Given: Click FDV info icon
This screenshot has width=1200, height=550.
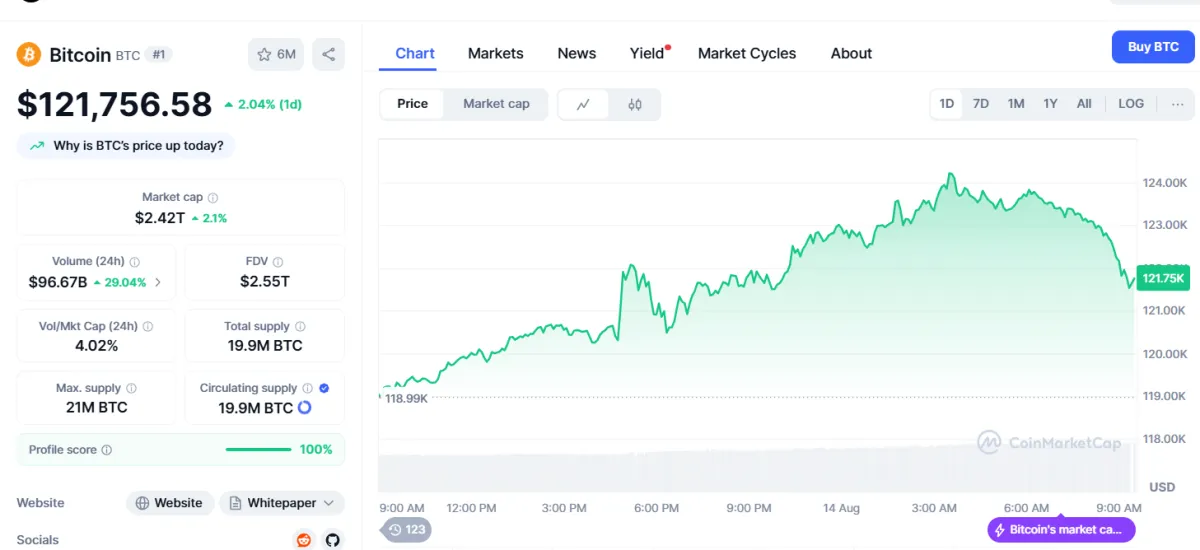Looking at the screenshot, I should 278,262.
